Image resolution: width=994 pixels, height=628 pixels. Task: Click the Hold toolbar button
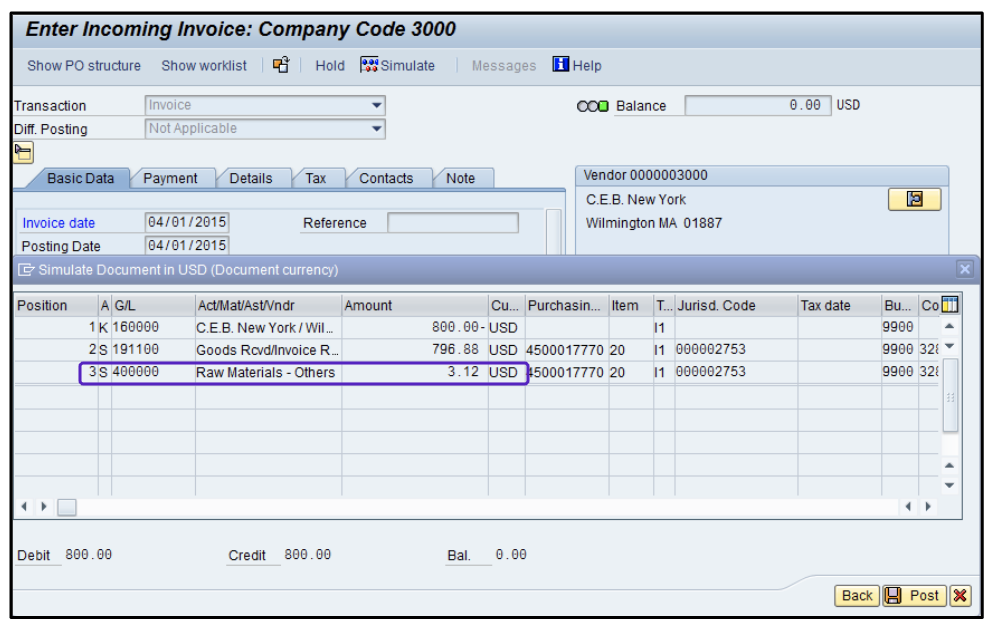click(329, 65)
